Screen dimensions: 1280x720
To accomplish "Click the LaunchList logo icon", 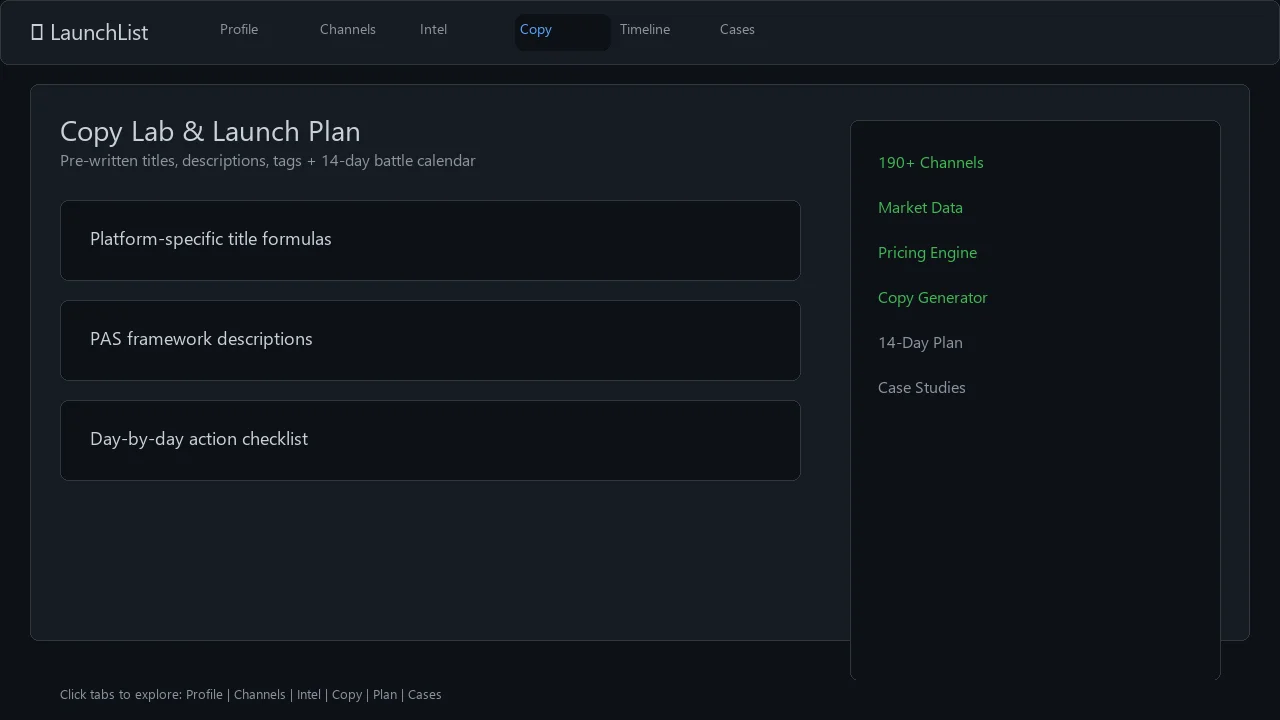I will (x=37, y=33).
